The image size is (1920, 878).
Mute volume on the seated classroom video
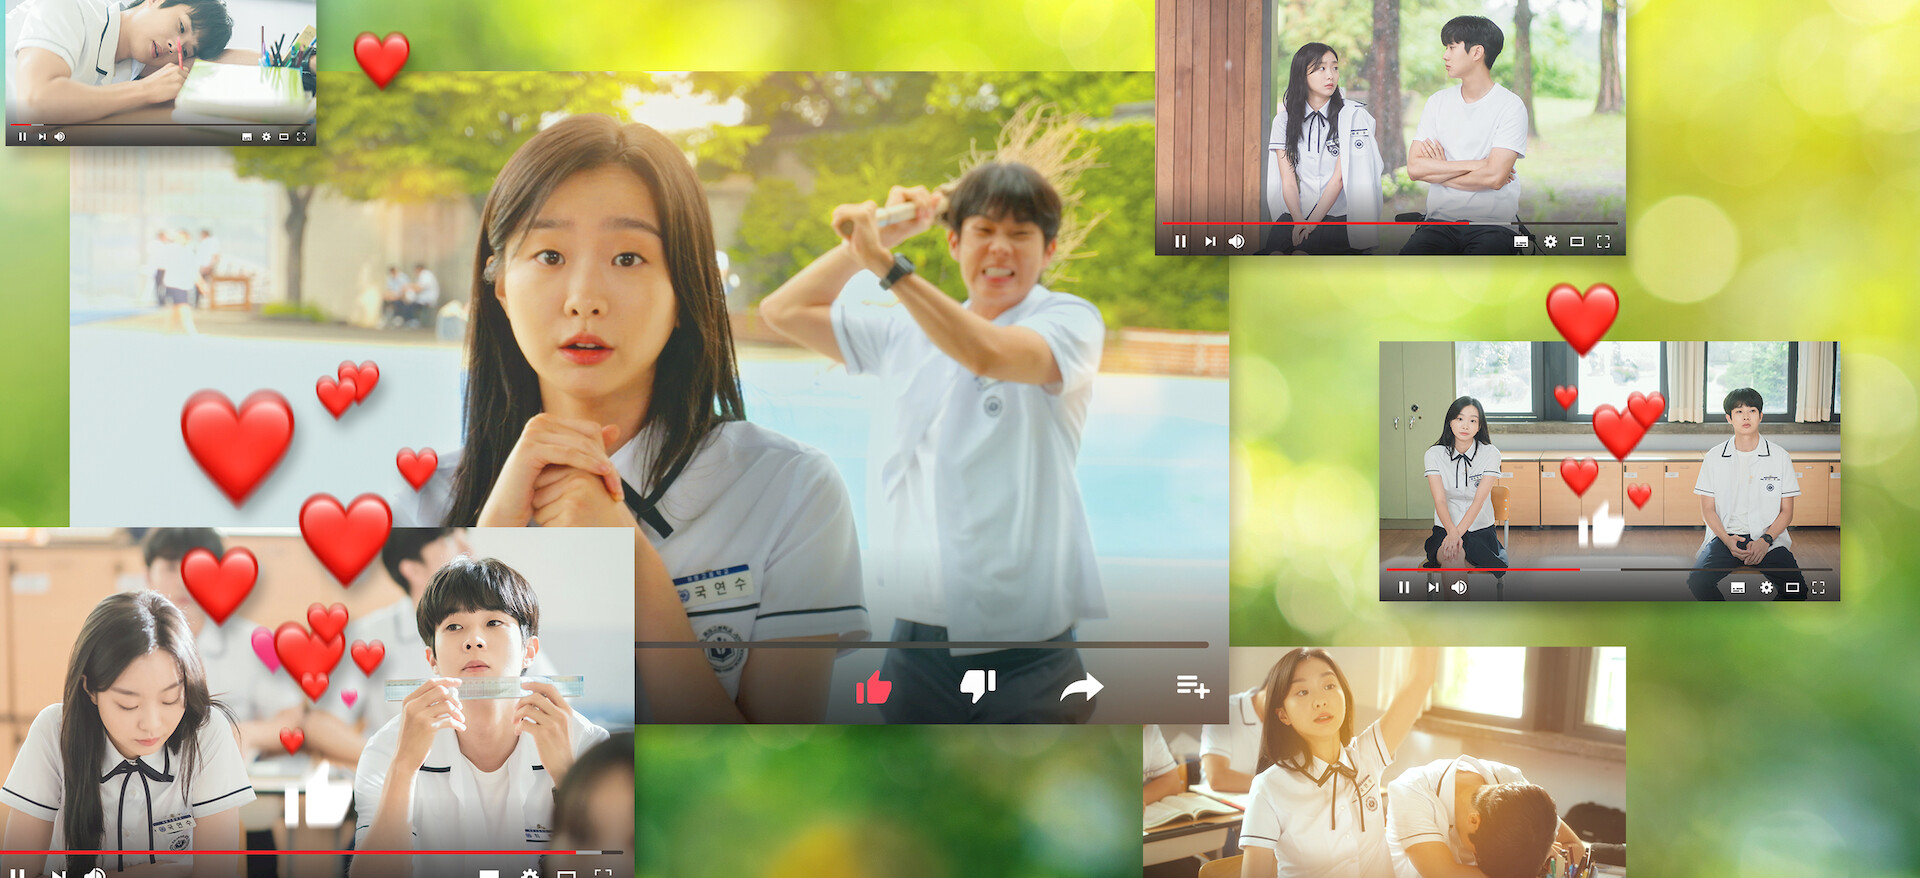(1459, 587)
